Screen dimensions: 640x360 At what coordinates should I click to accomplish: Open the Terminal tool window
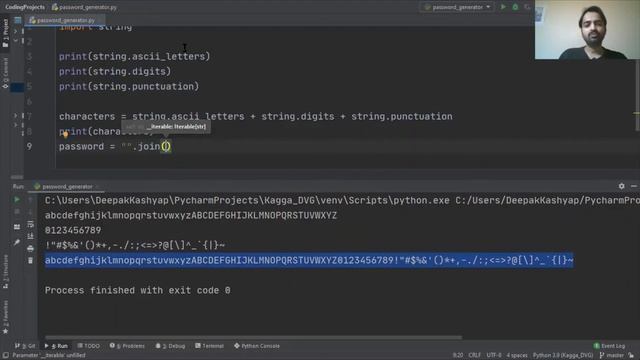209,346
